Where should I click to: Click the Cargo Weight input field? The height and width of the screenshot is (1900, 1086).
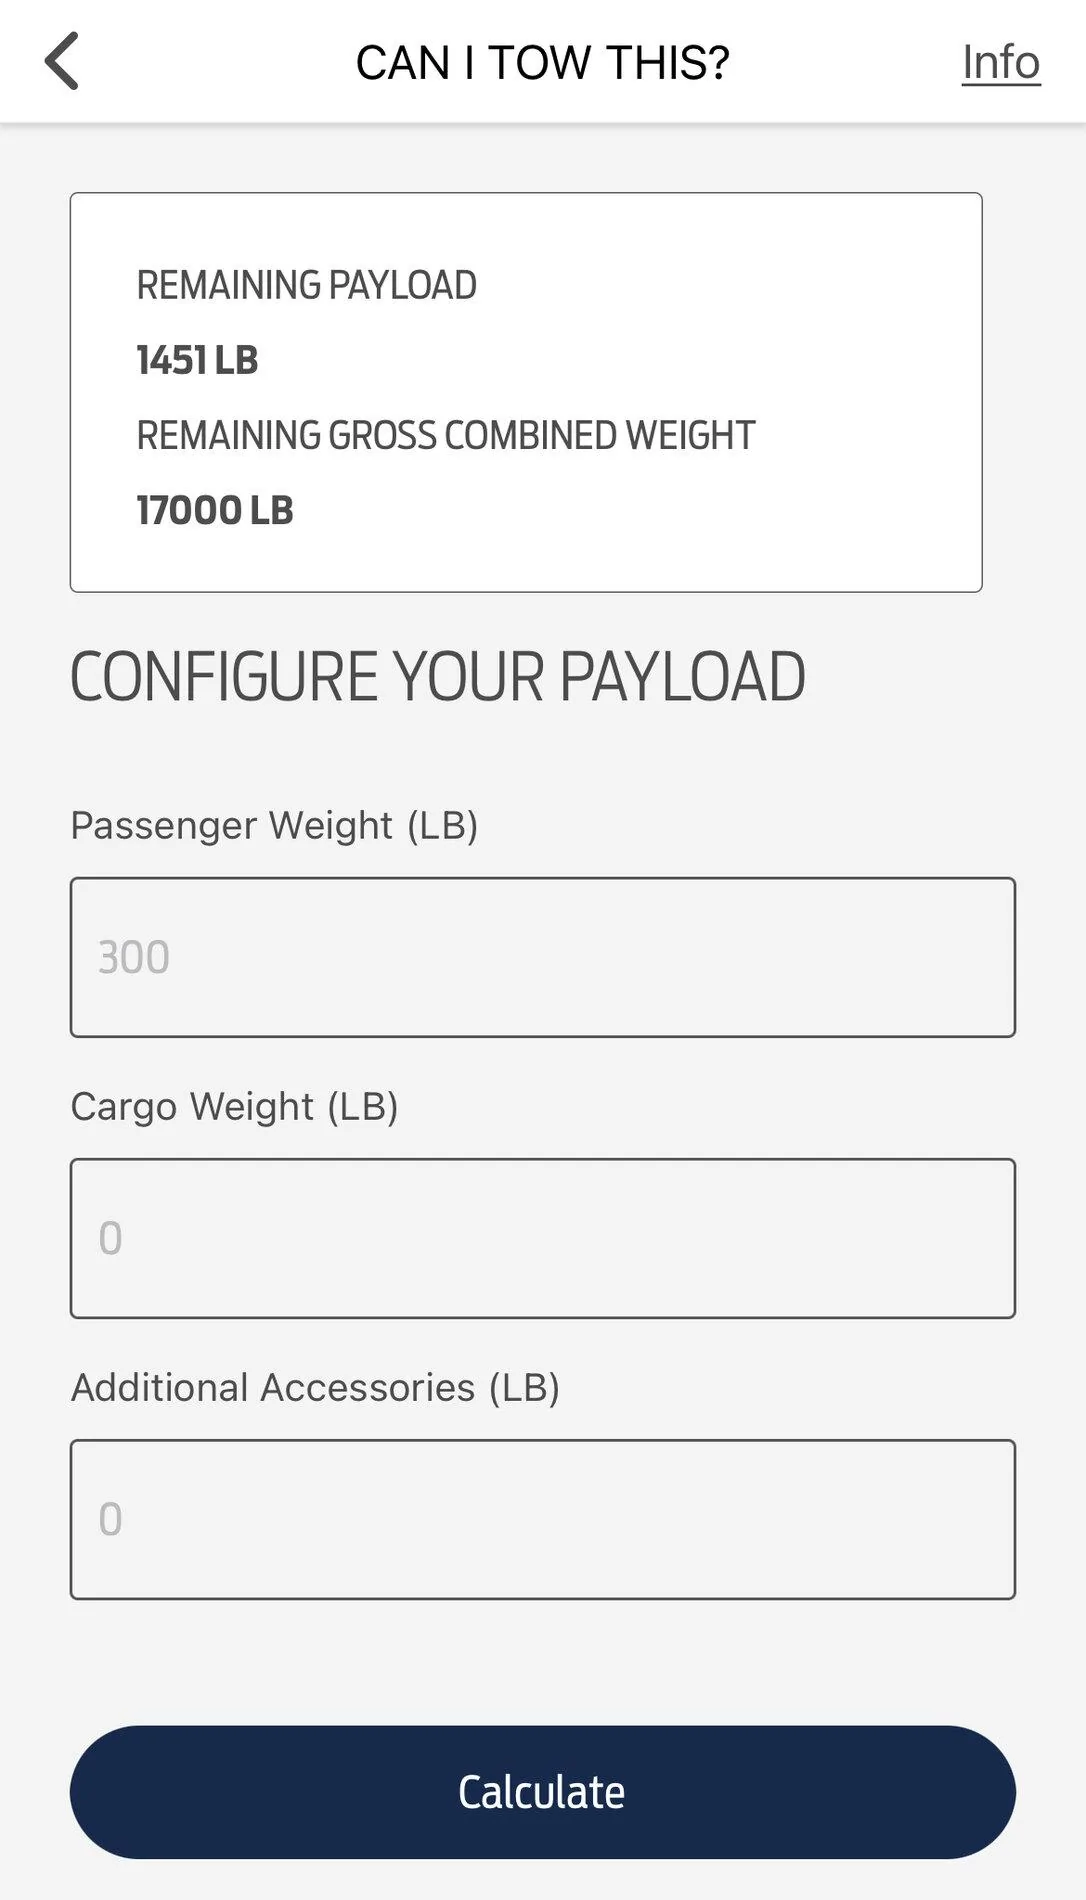coord(542,1238)
